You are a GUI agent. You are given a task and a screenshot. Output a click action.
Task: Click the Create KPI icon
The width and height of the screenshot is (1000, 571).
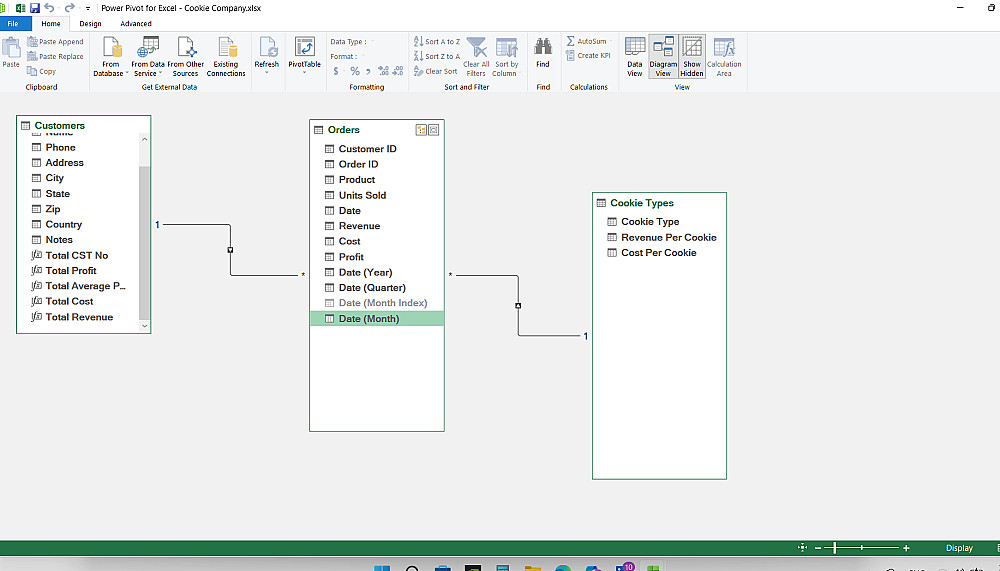coord(588,56)
